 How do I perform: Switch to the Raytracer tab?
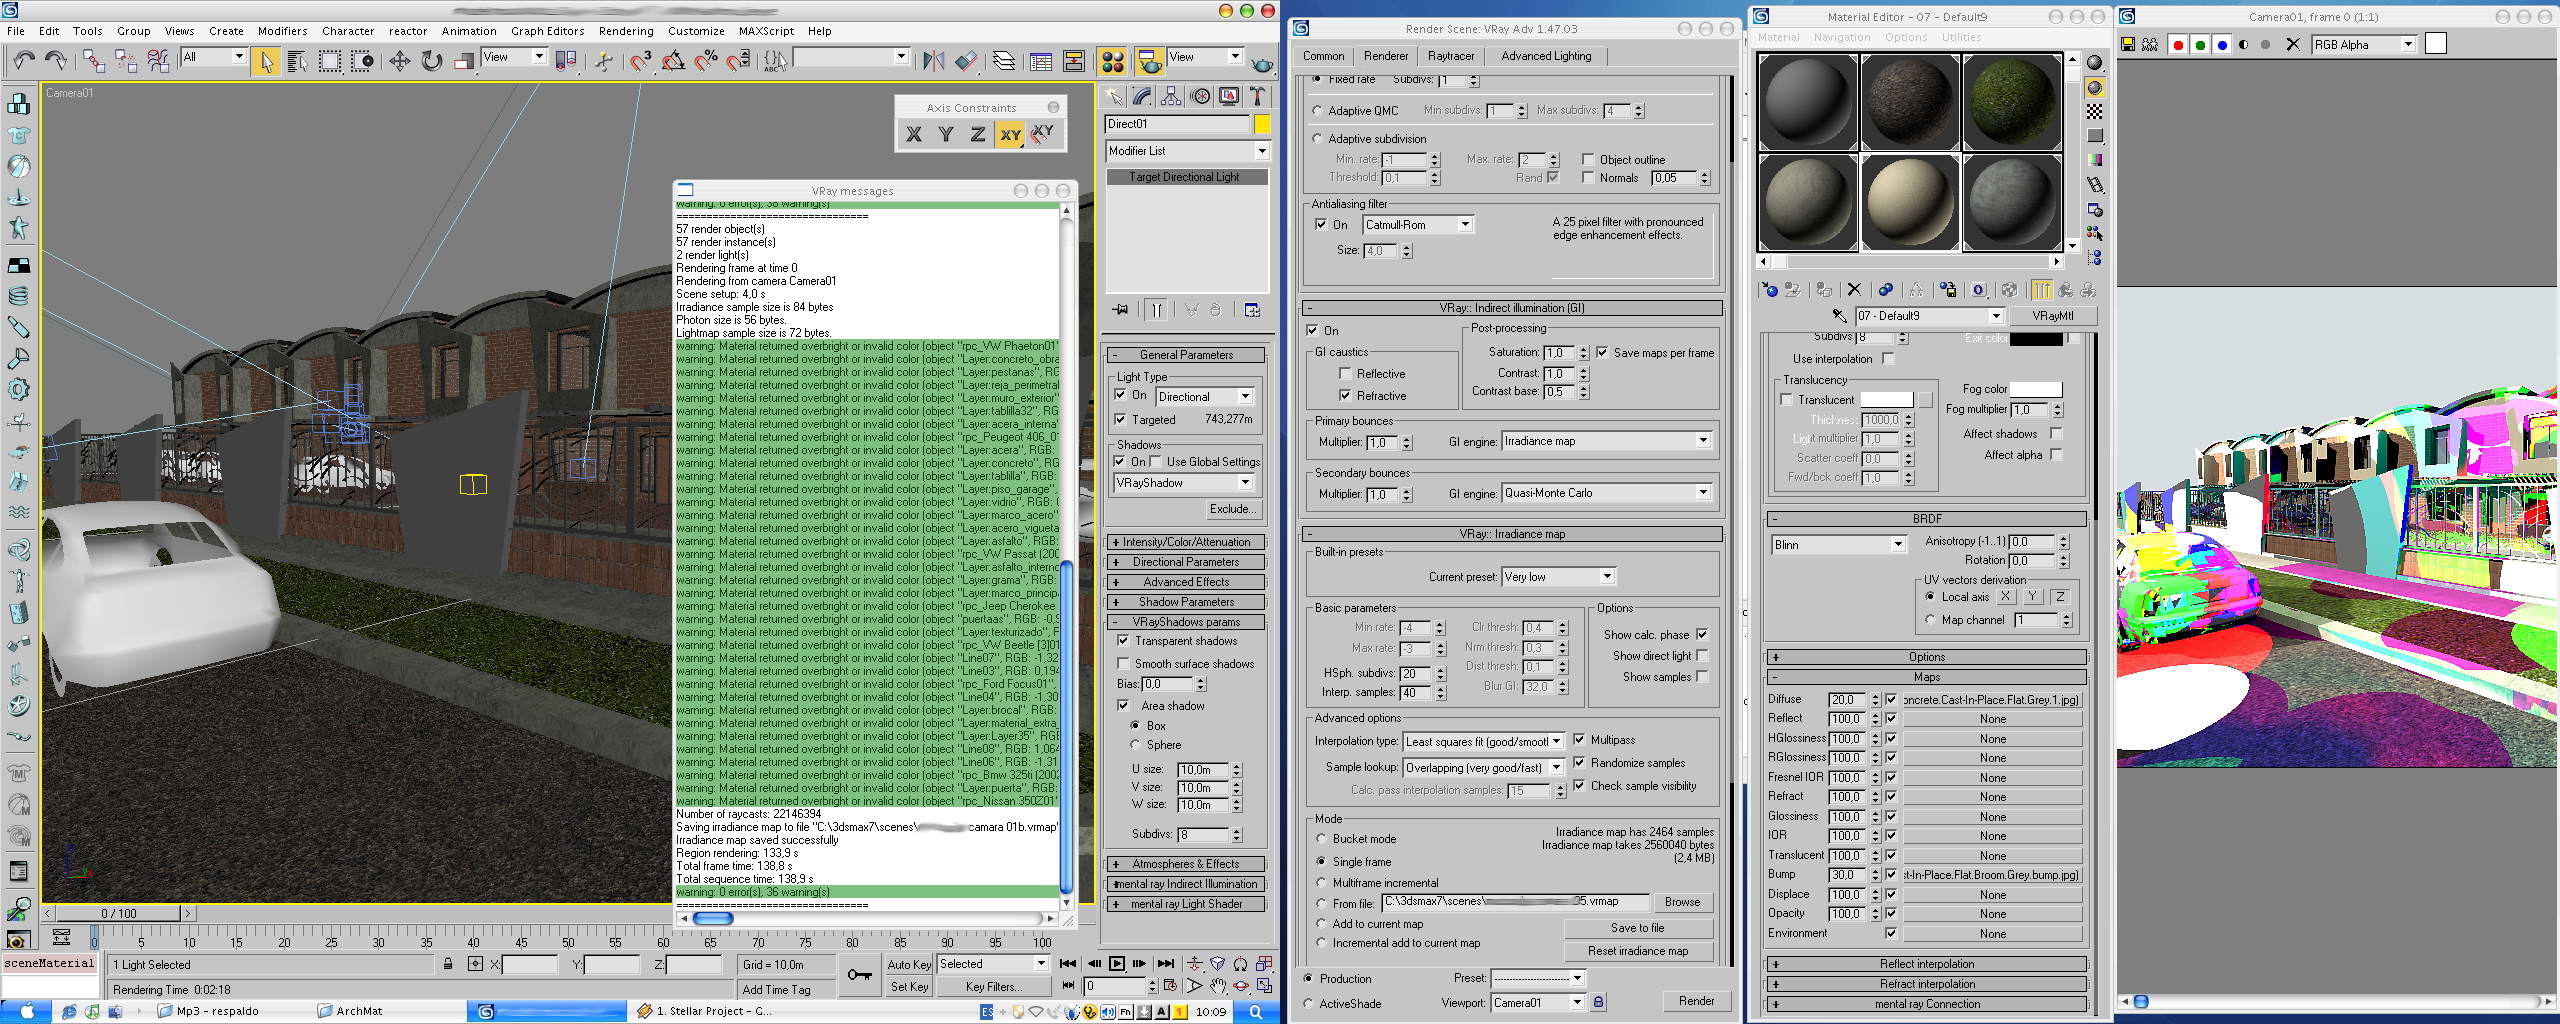(x=1451, y=56)
